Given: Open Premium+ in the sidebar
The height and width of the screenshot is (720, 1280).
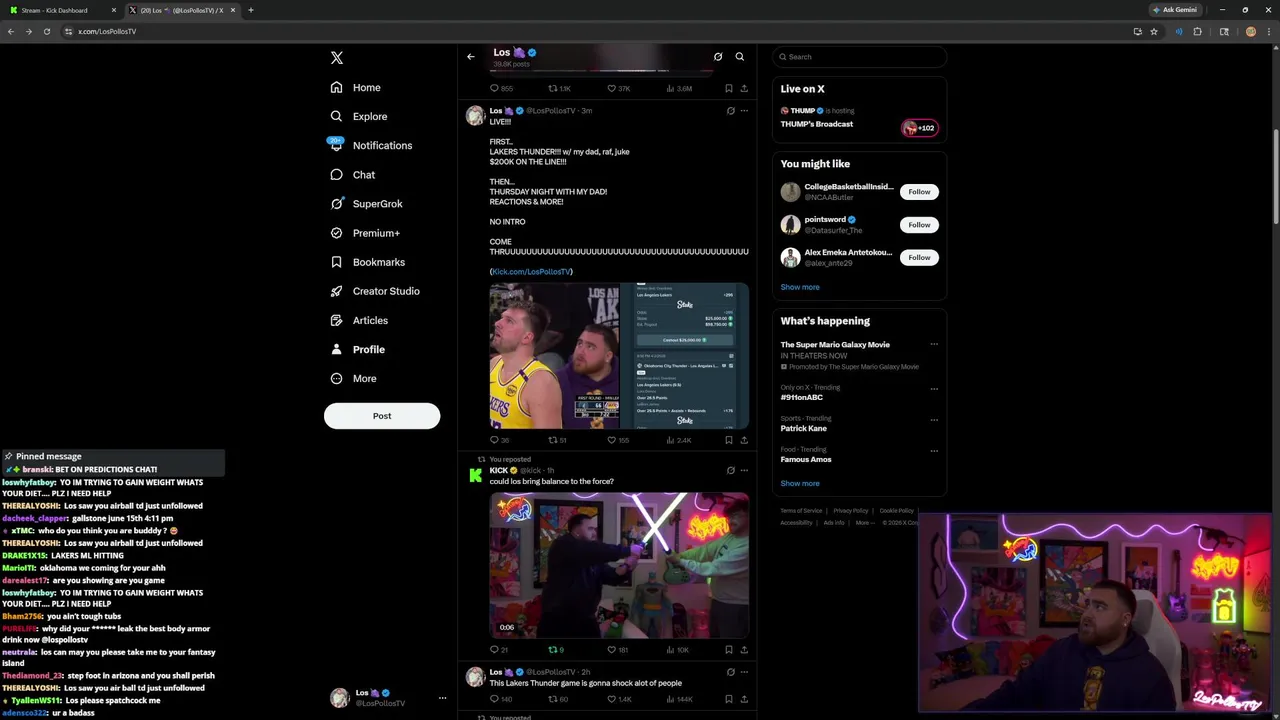Looking at the screenshot, I should click(x=365, y=233).
